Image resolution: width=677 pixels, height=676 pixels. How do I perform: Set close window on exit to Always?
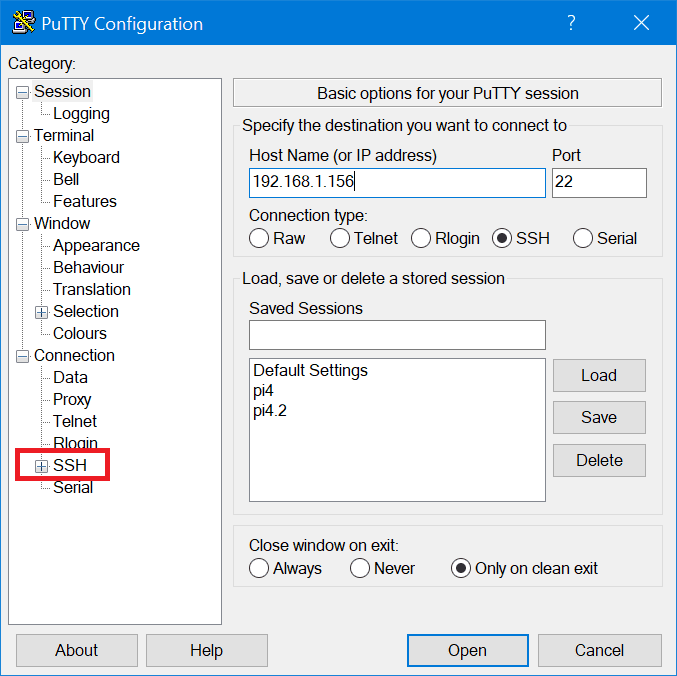pyautogui.click(x=259, y=568)
